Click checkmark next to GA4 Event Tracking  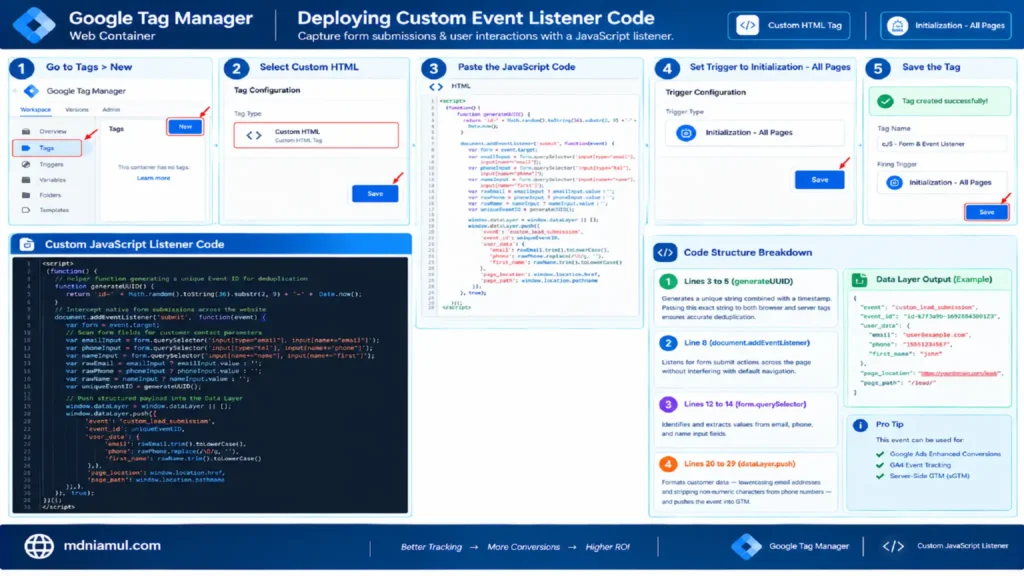[880, 465]
